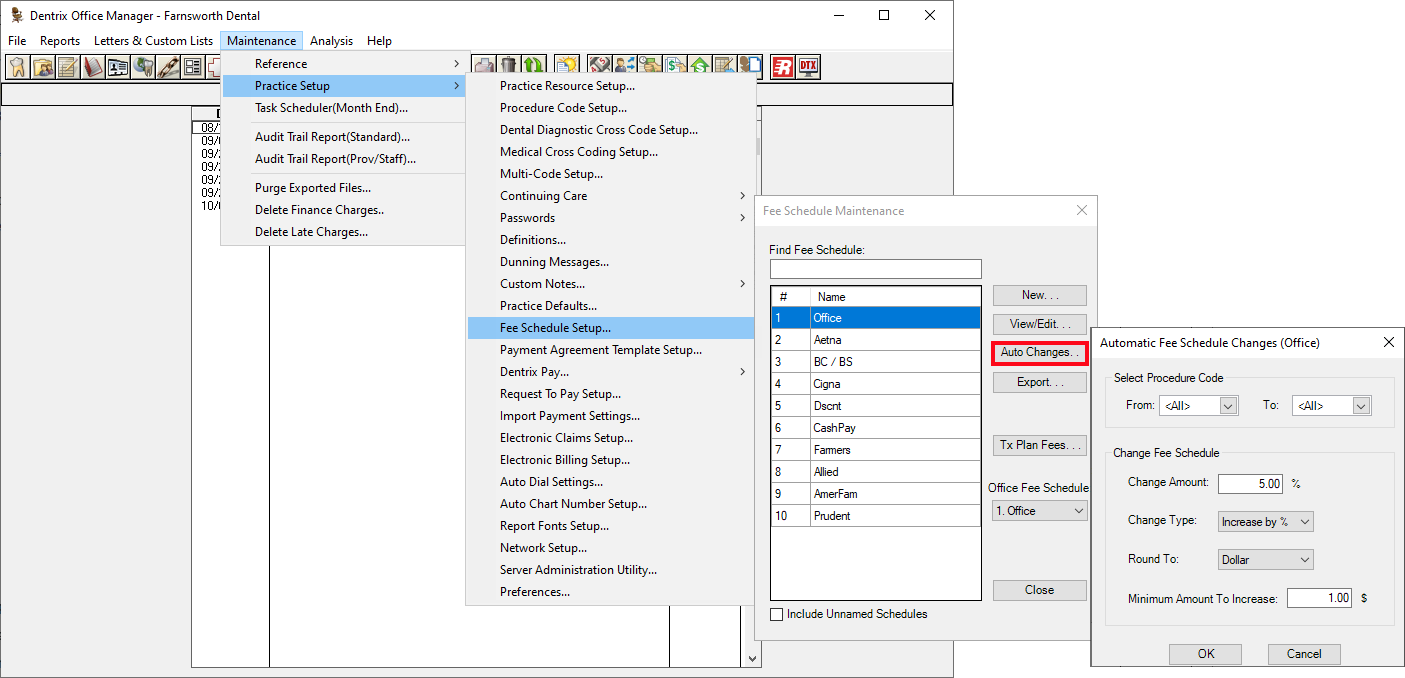
Task: Click the tooth Chart icon in toolbar
Action: coord(17,67)
